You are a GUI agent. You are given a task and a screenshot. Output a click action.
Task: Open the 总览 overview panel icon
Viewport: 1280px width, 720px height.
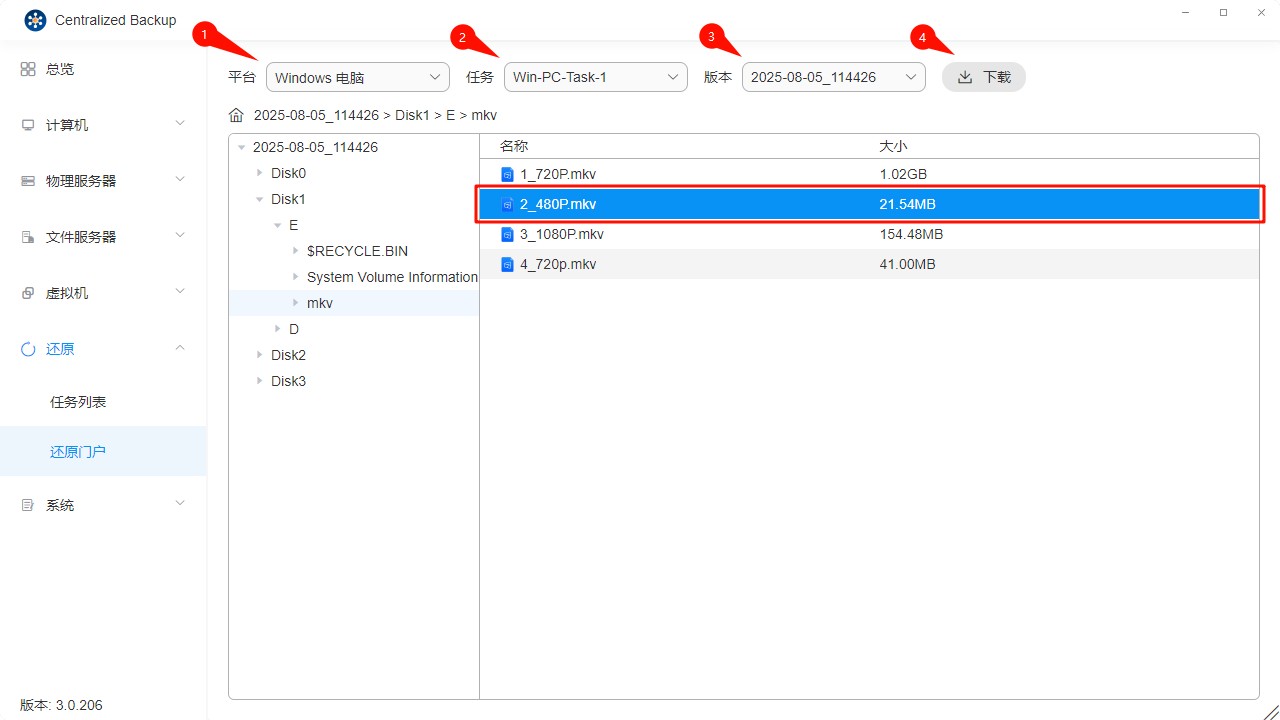[x=27, y=68]
